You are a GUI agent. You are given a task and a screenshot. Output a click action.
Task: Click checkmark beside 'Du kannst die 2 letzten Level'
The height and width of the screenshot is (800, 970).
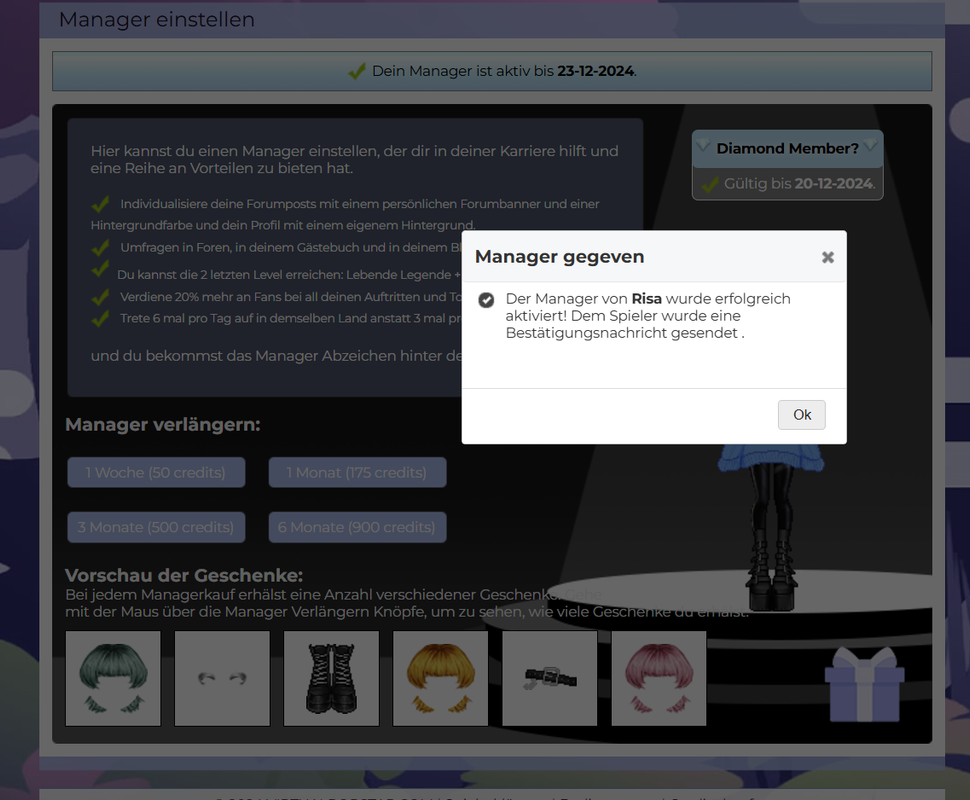[100, 270]
